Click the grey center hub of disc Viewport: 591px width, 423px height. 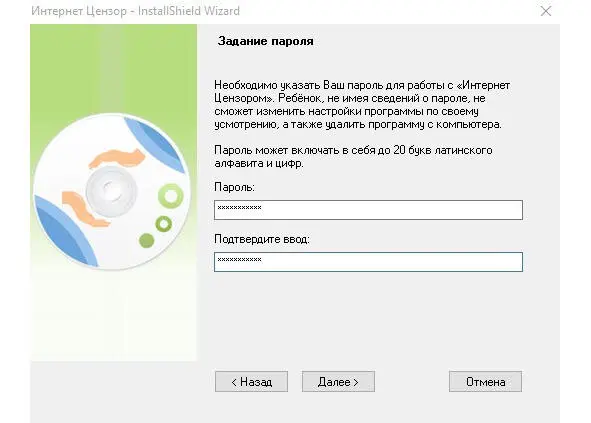(x=111, y=191)
